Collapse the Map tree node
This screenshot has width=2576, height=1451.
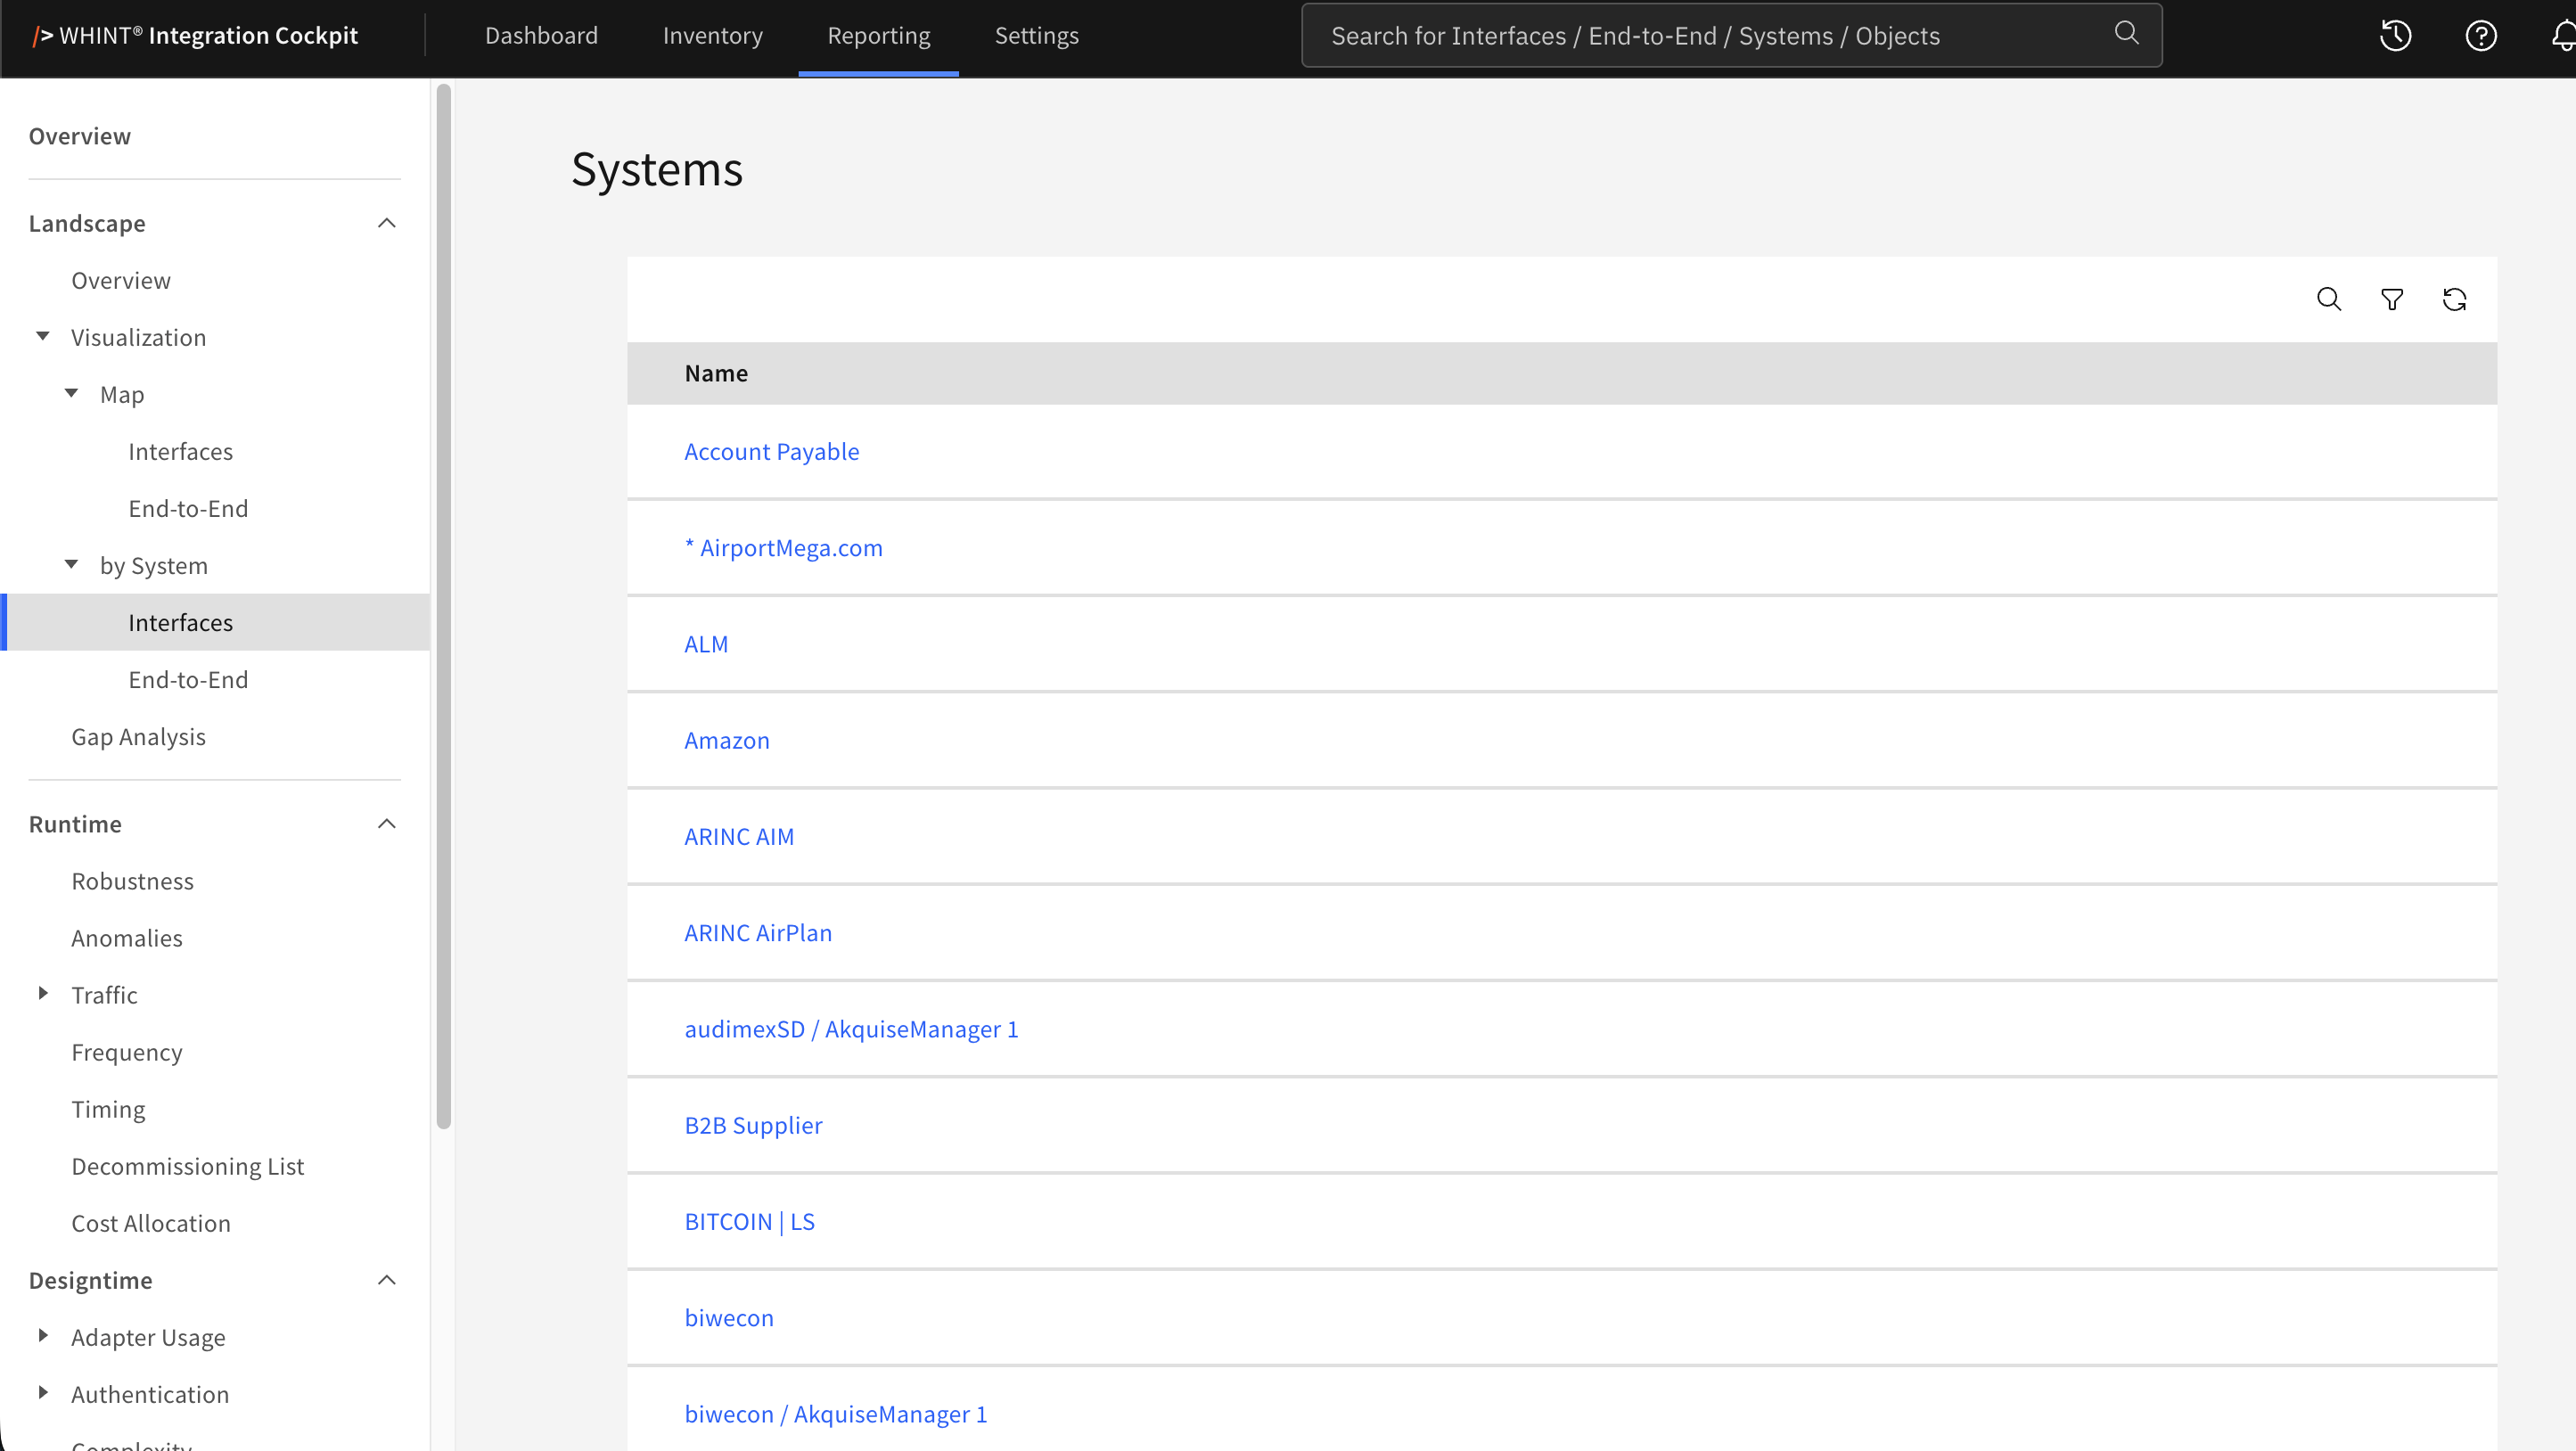[72, 393]
